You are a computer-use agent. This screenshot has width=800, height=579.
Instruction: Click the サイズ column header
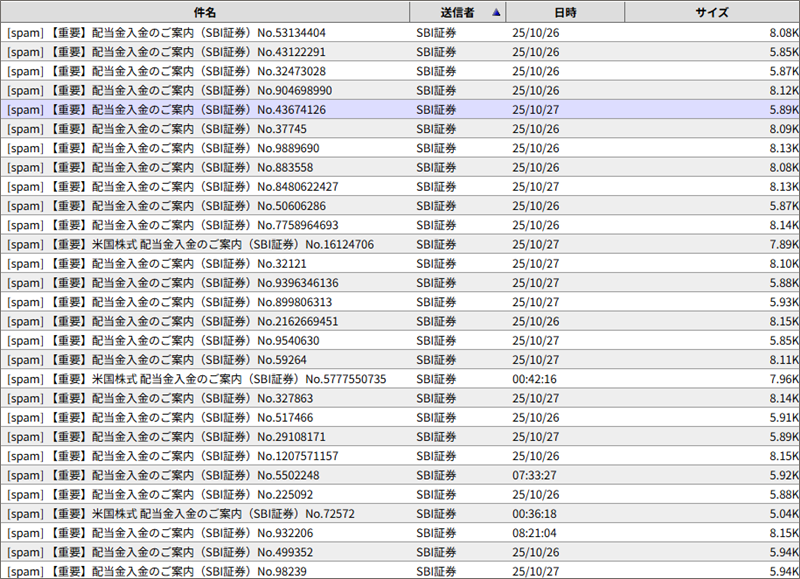coord(711,13)
